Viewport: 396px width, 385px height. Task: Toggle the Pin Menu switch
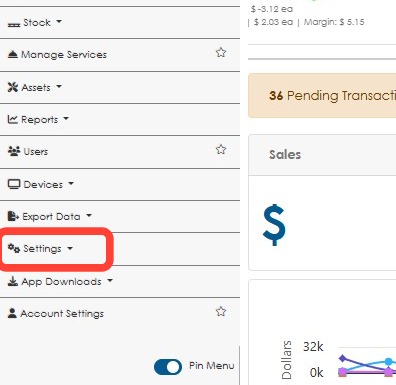pos(168,367)
